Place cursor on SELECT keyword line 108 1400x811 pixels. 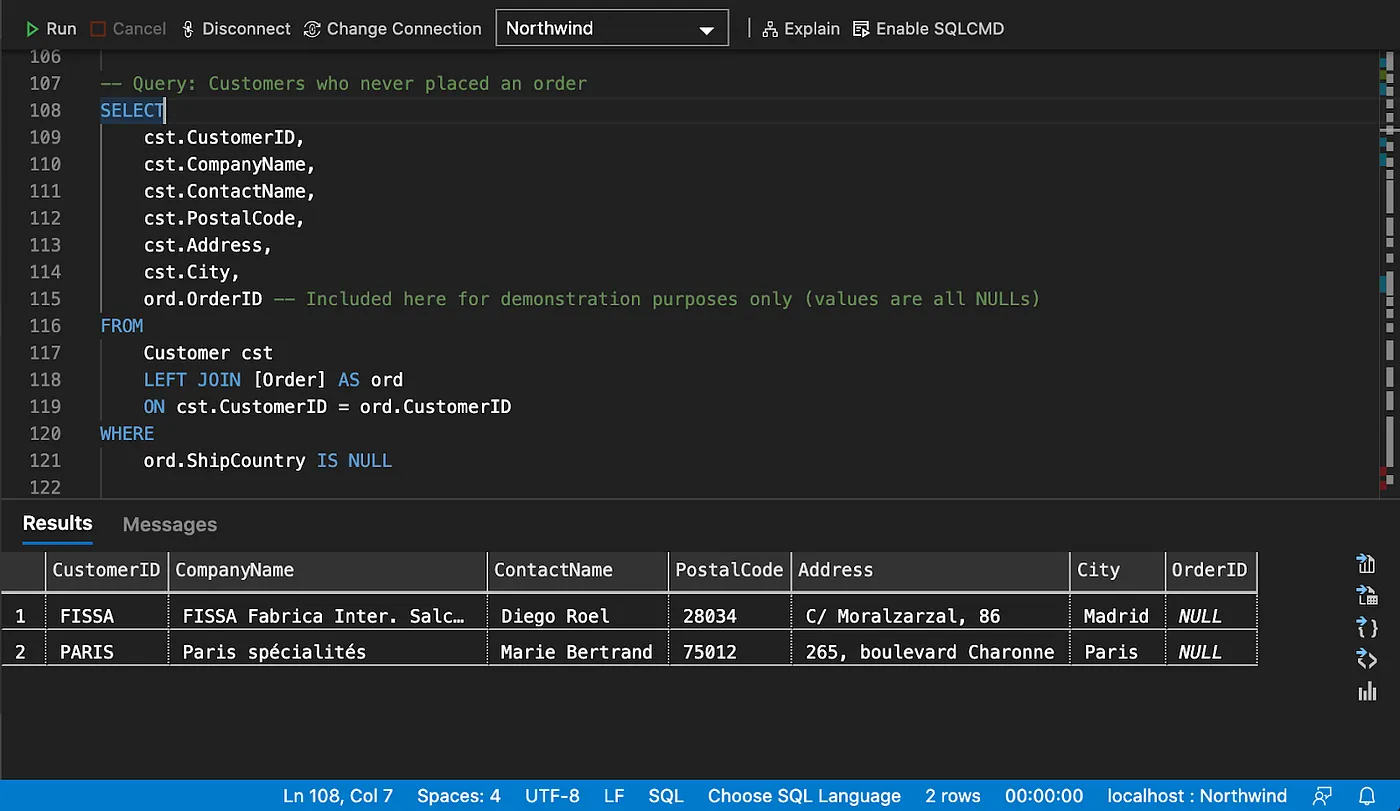[132, 110]
